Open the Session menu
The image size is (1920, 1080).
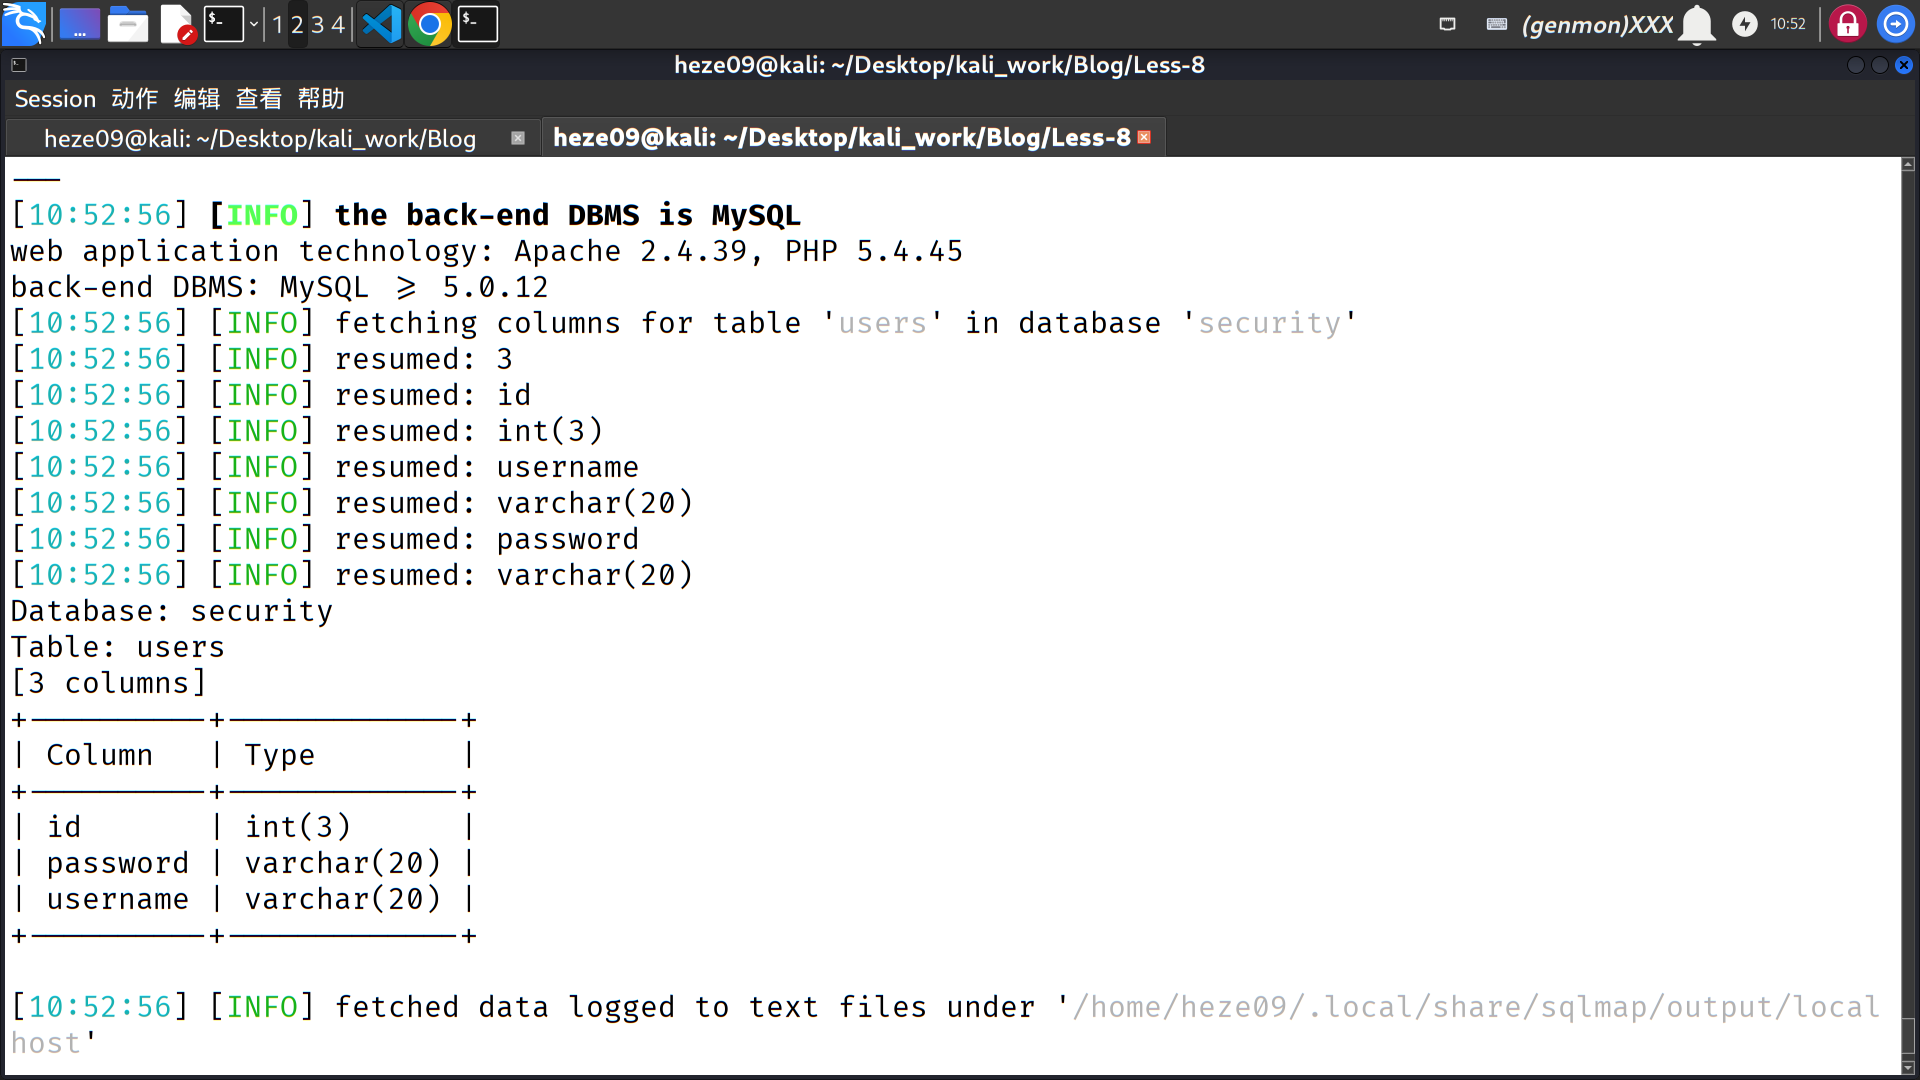(x=55, y=99)
